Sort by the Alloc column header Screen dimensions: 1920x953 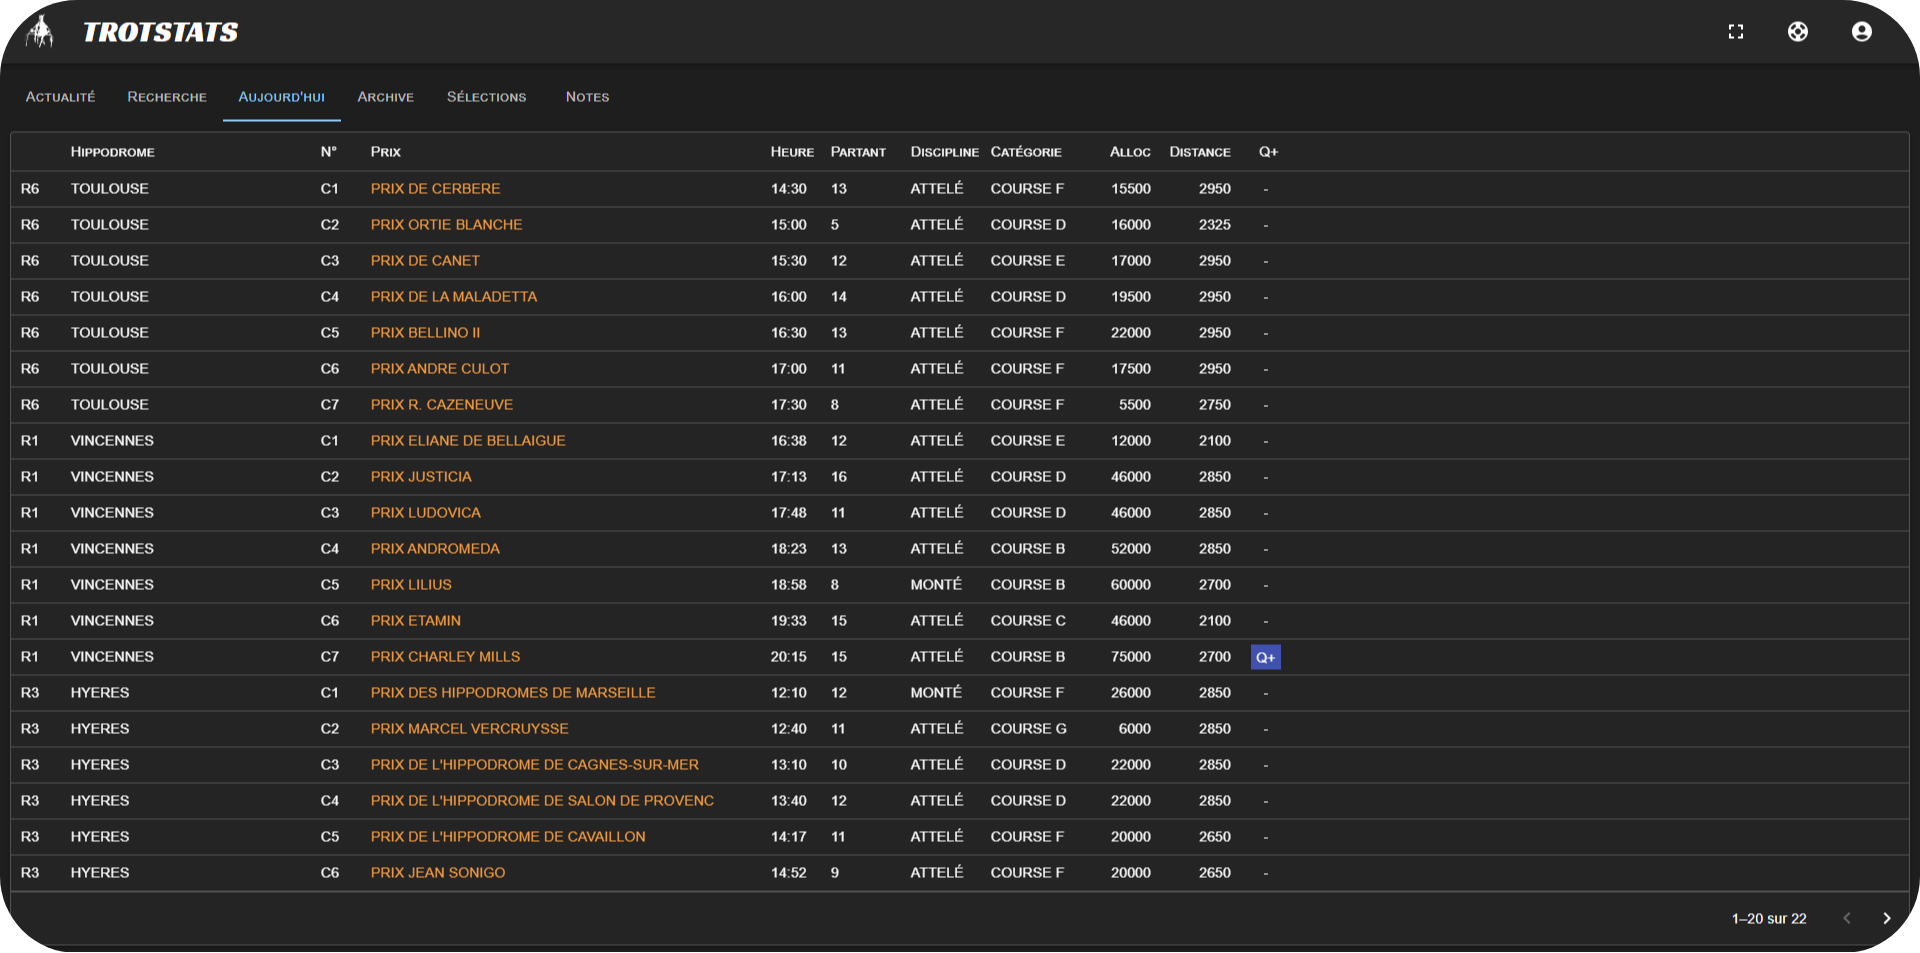tap(1130, 152)
